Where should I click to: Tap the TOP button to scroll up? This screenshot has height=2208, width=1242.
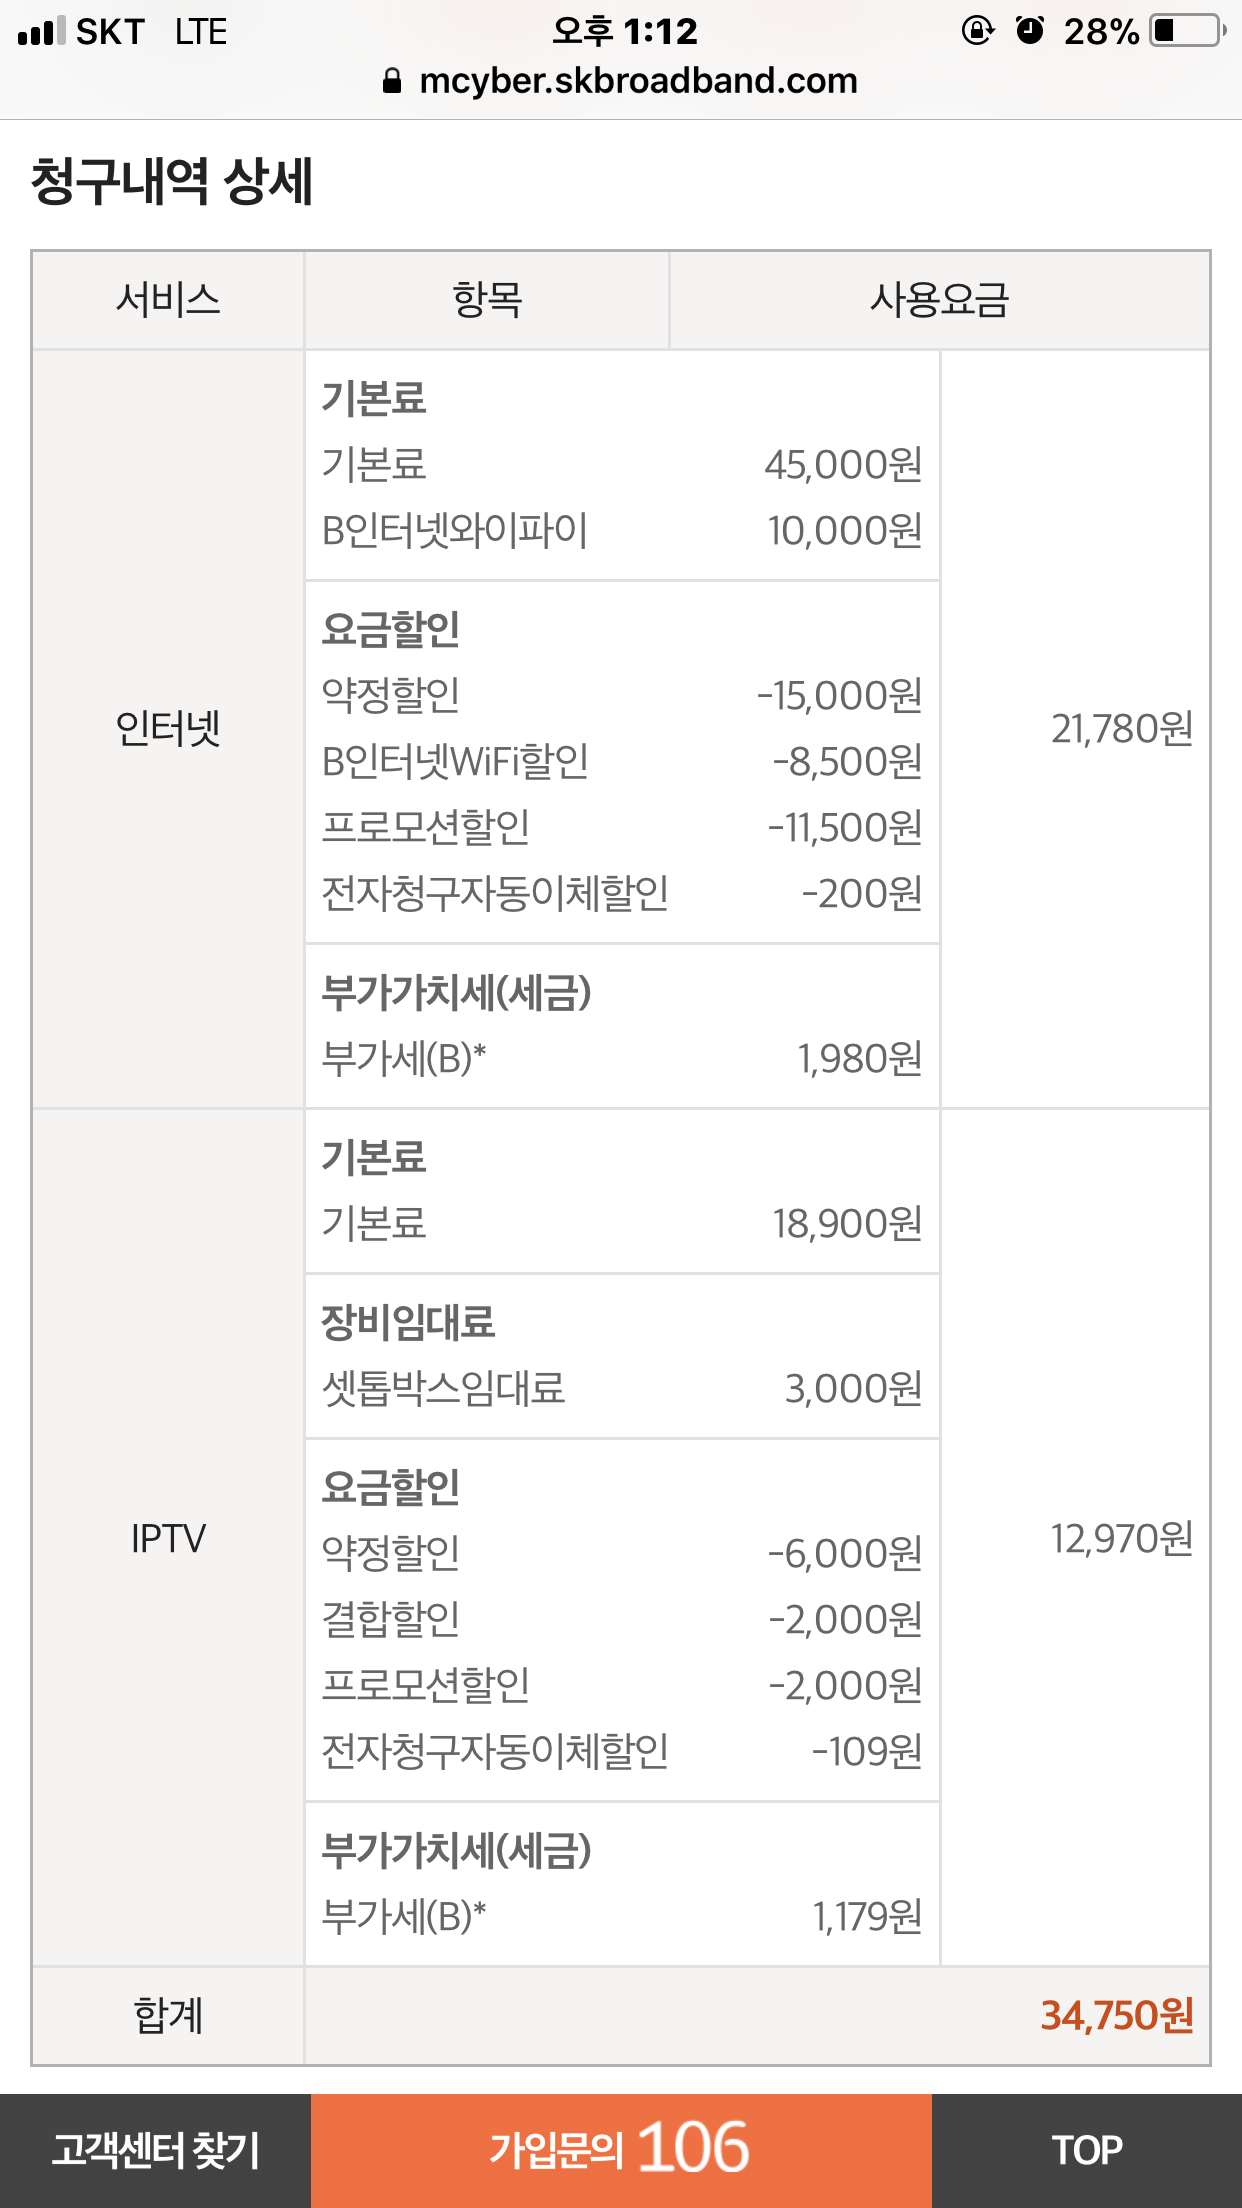(1087, 2150)
